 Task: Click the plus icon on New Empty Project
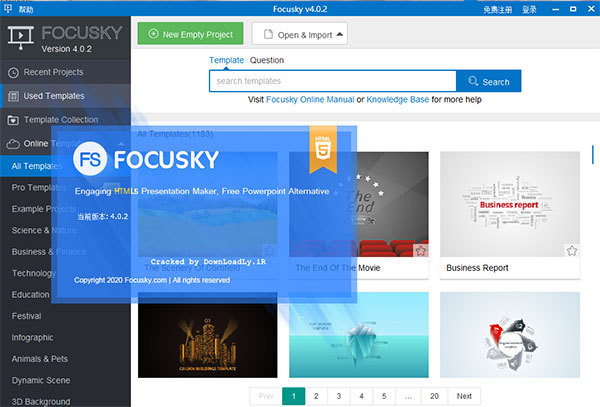click(x=153, y=34)
